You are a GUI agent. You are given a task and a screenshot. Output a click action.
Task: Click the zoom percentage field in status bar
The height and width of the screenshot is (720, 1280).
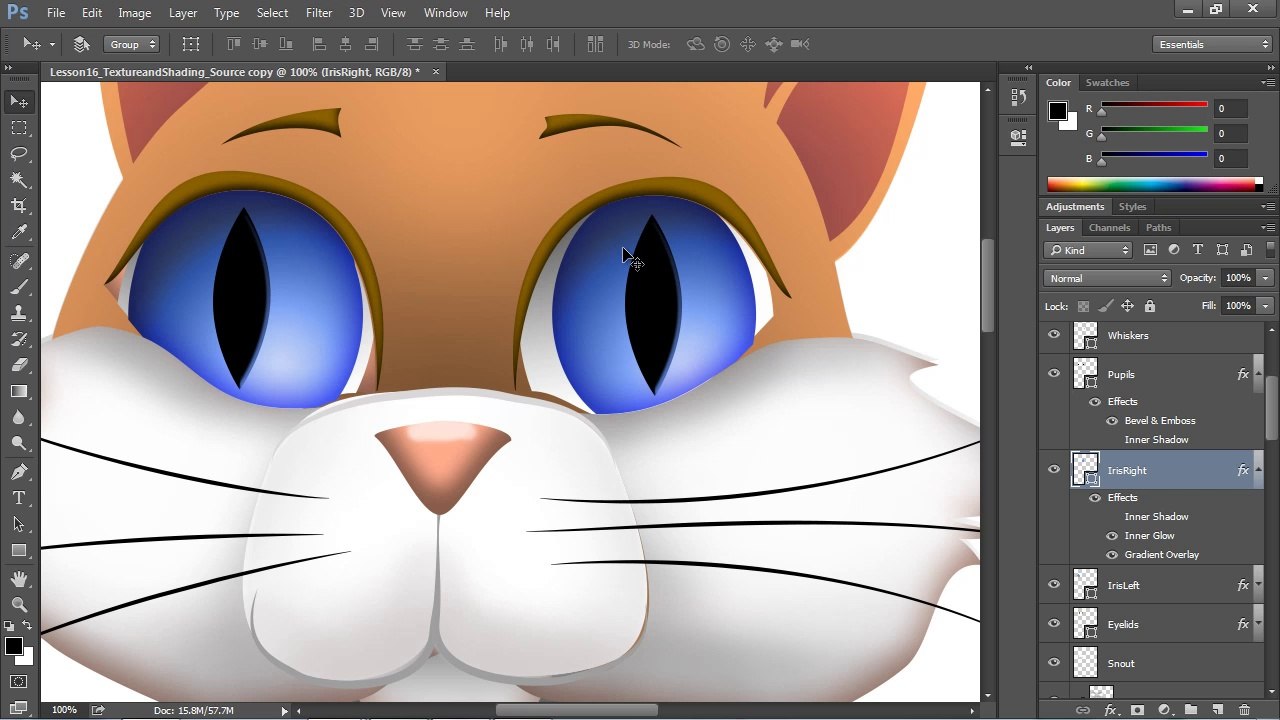[x=64, y=710]
